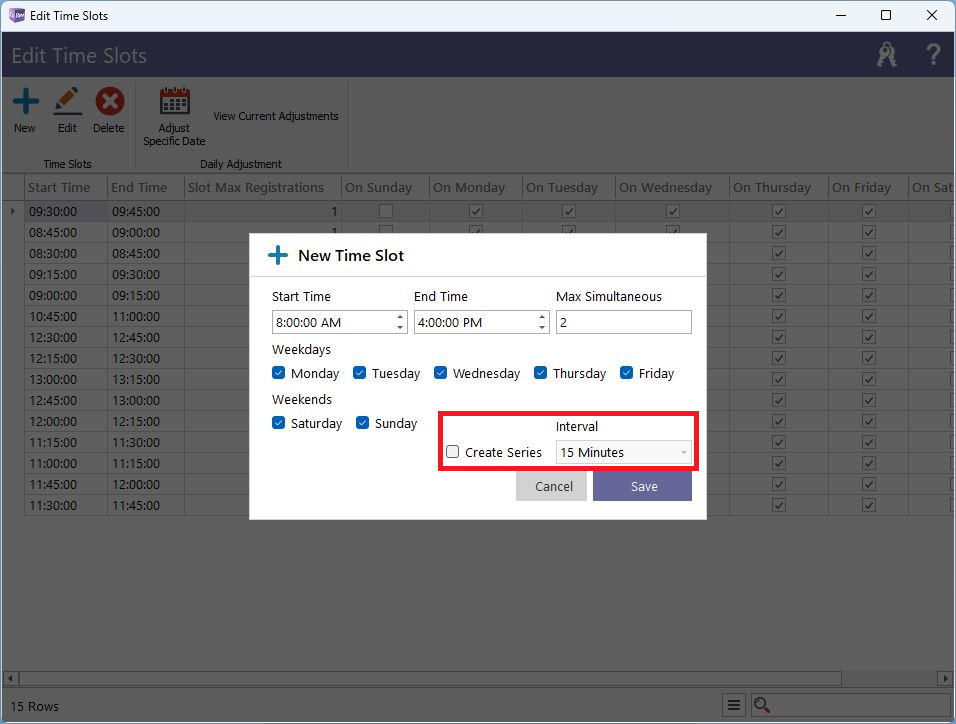
Task: Click the horizontal scrollbar thumb
Action: click(430, 678)
